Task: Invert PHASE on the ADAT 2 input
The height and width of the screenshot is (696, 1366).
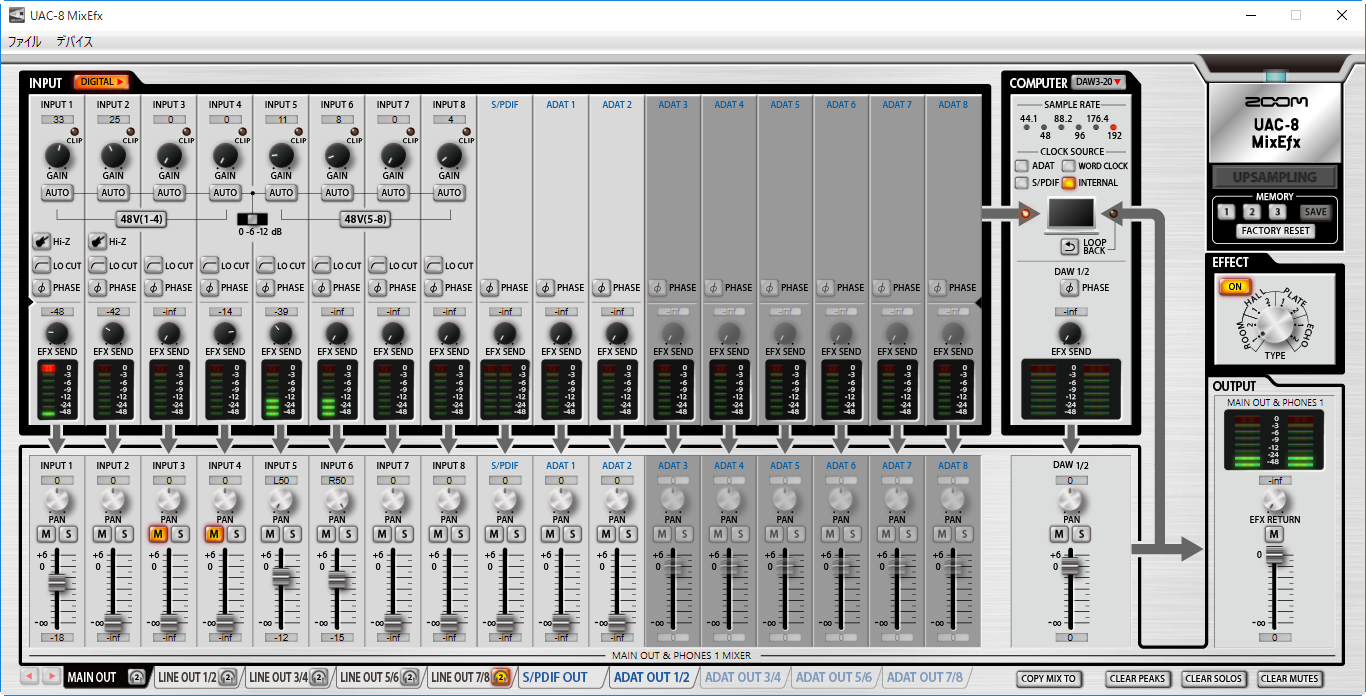Action: [x=602, y=288]
